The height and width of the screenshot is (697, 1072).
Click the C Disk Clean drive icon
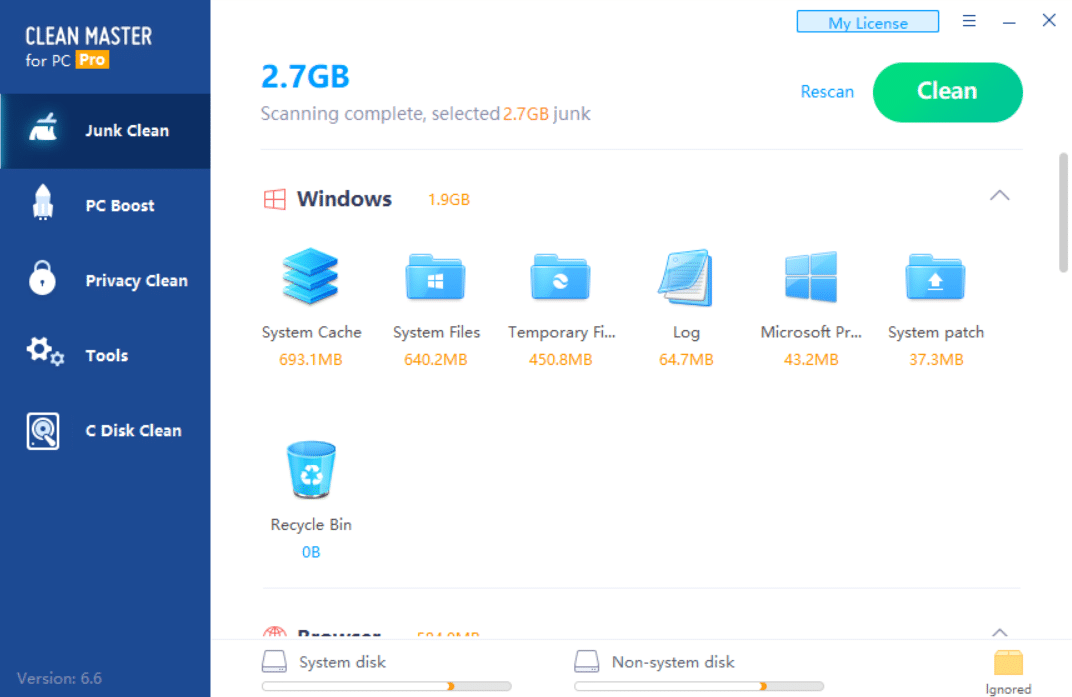pyautogui.click(x=43, y=431)
